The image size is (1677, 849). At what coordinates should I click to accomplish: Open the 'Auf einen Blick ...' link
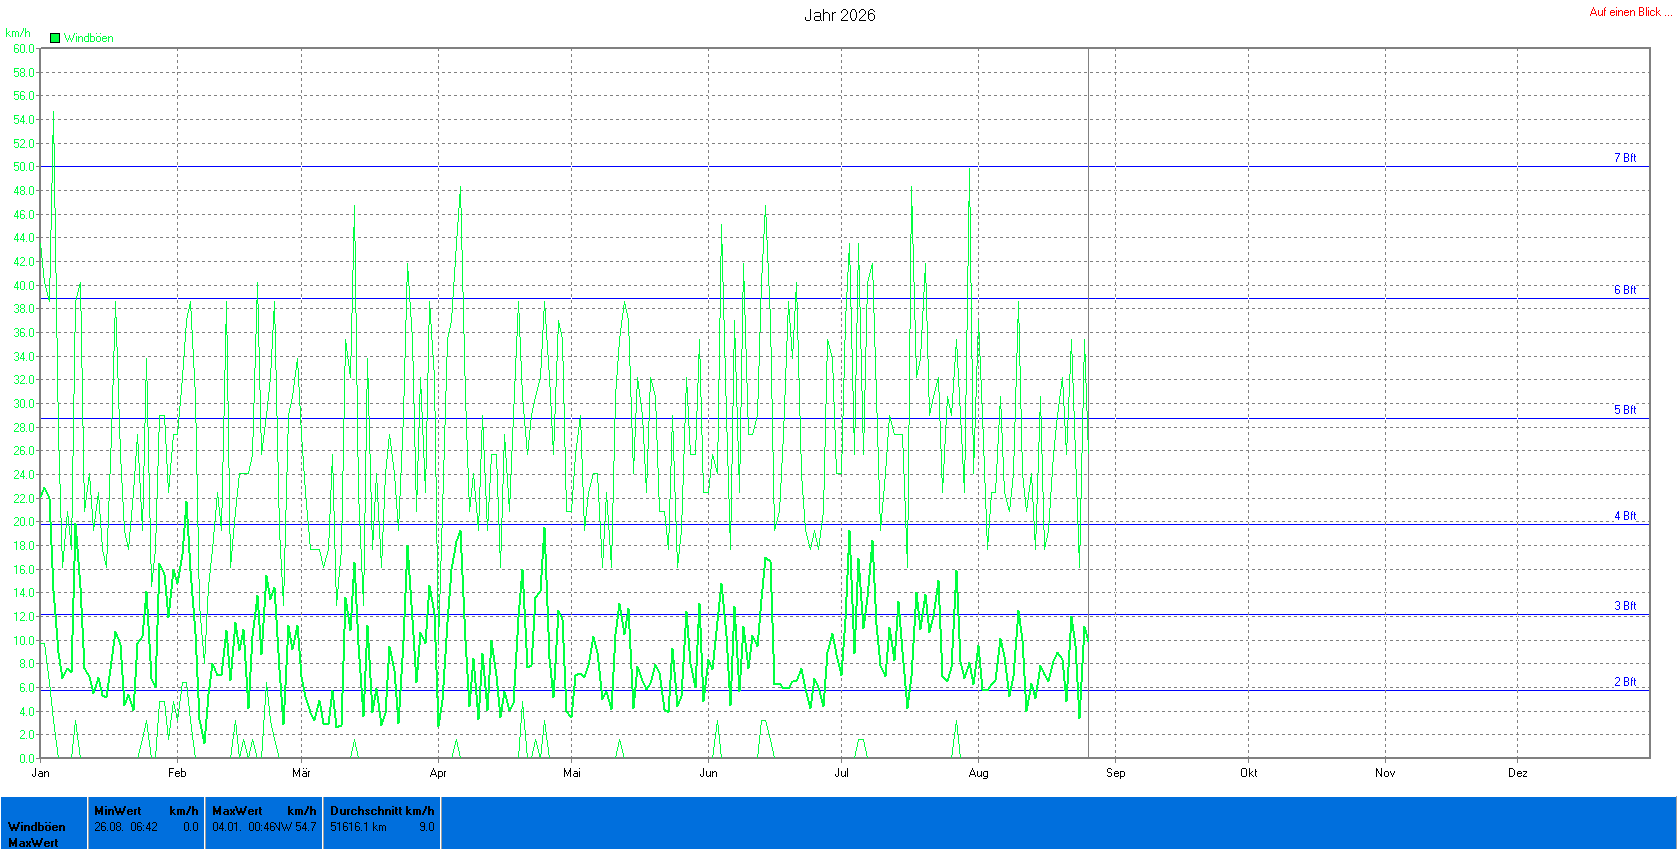[x=1631, y=12]
